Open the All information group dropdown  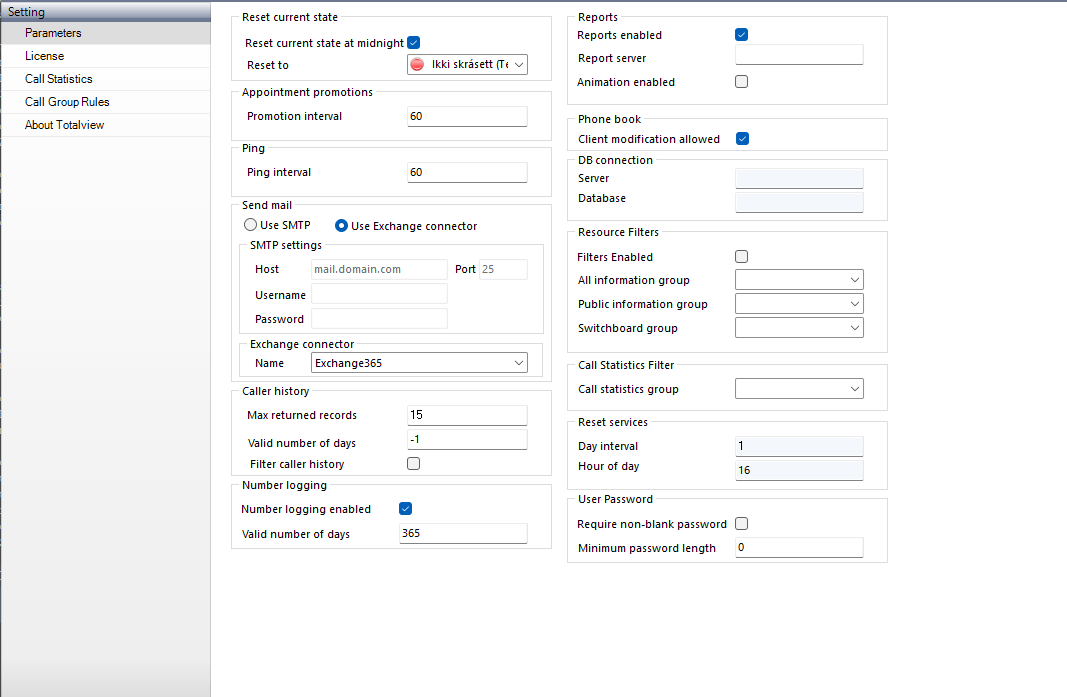click(800, 280)
